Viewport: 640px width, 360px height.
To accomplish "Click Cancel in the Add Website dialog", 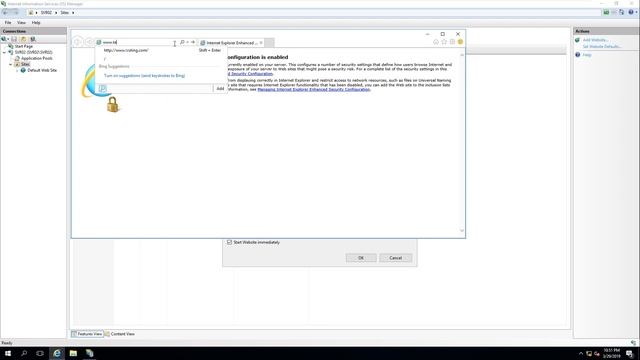I will tap(396, 258).
